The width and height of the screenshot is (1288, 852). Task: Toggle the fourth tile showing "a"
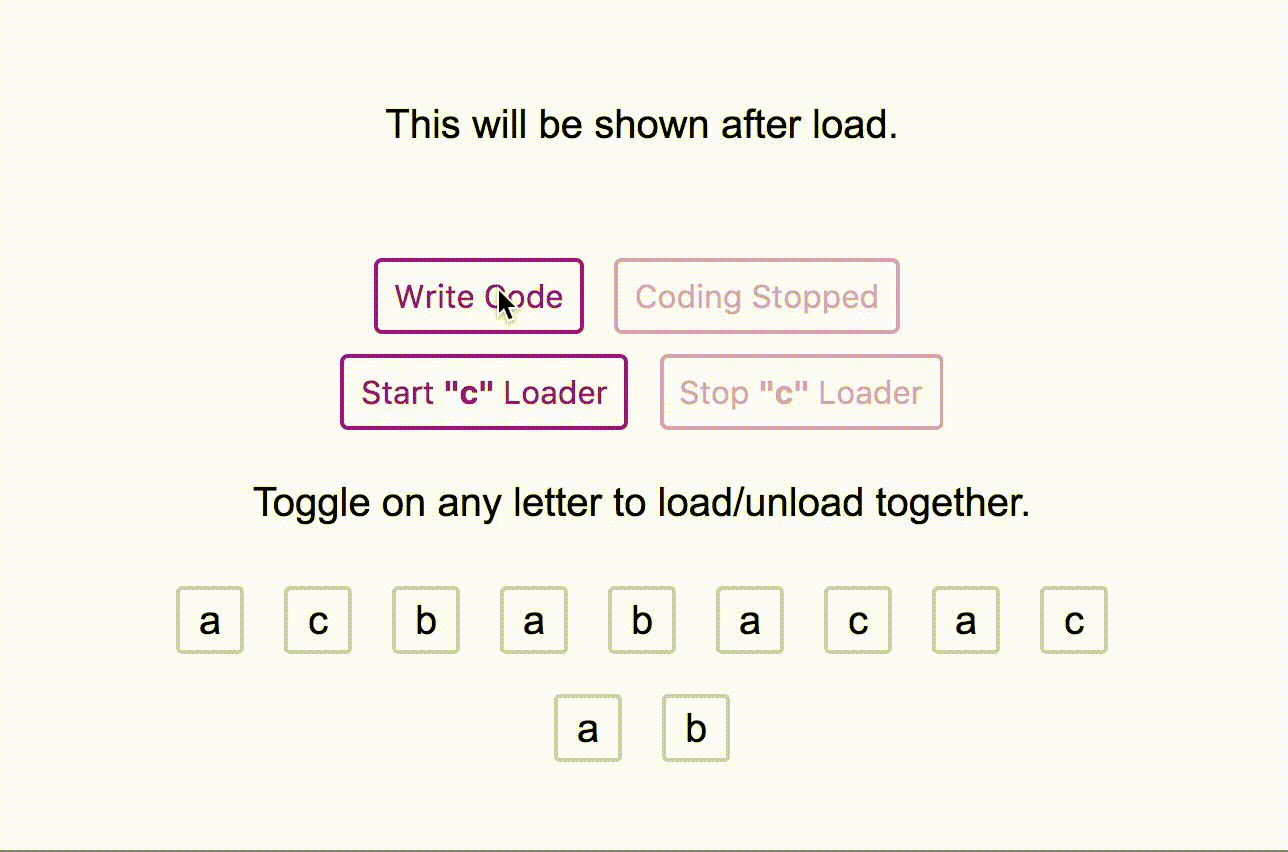click(x=533, y=620)
